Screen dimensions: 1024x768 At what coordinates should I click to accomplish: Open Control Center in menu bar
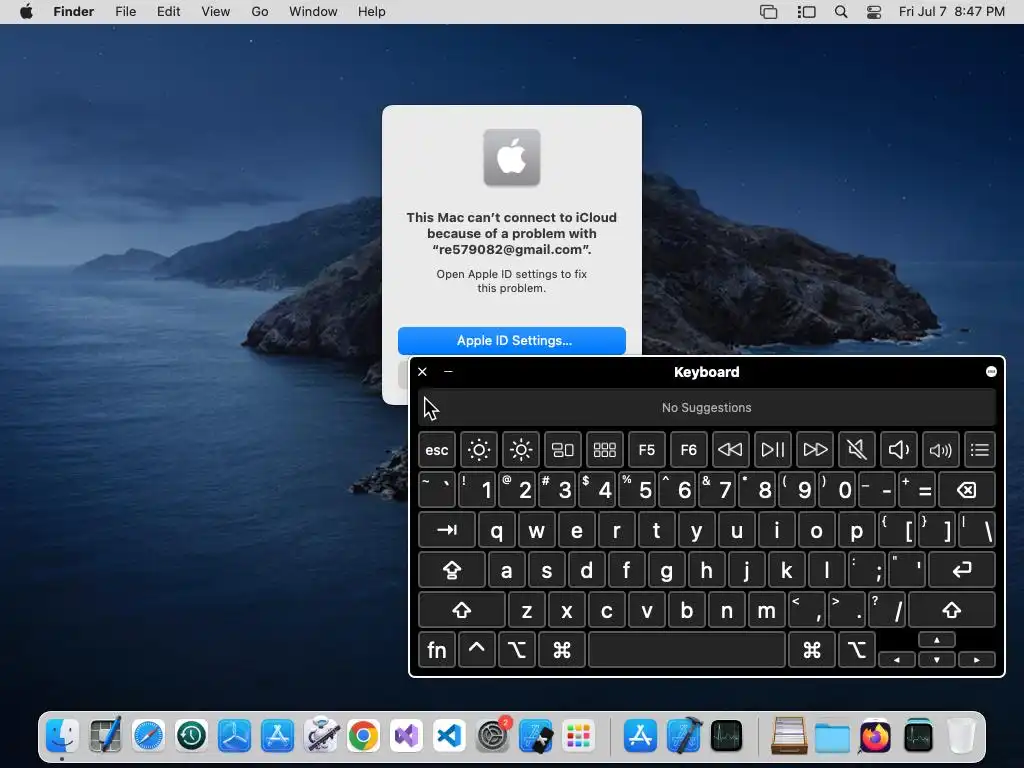click(874, 12)
